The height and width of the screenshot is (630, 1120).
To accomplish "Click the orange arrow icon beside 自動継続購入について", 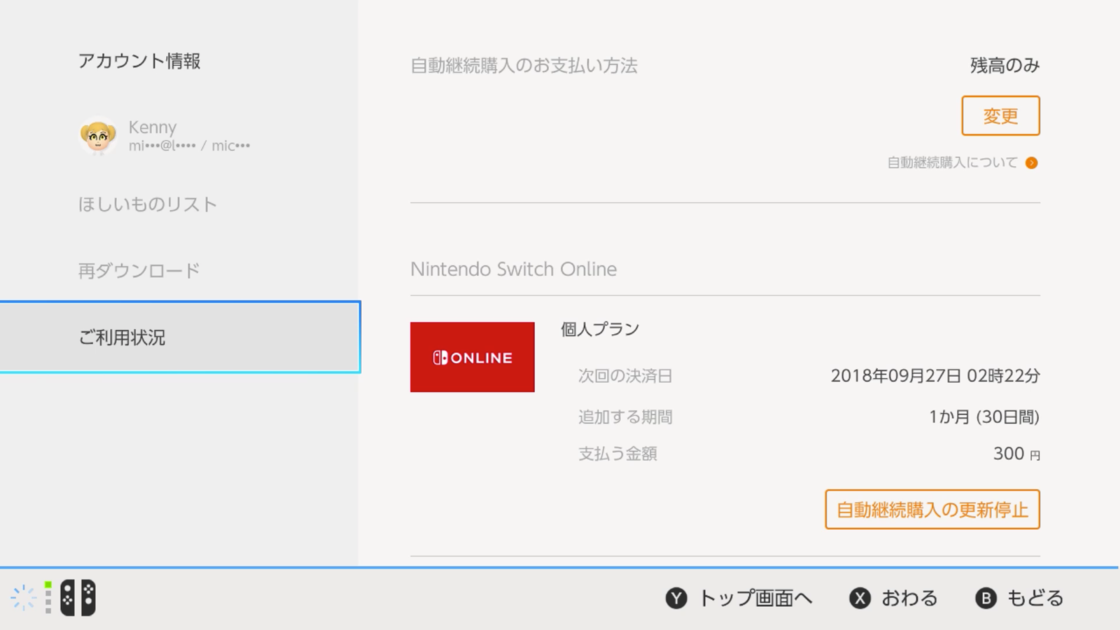I will [1031, 163].
